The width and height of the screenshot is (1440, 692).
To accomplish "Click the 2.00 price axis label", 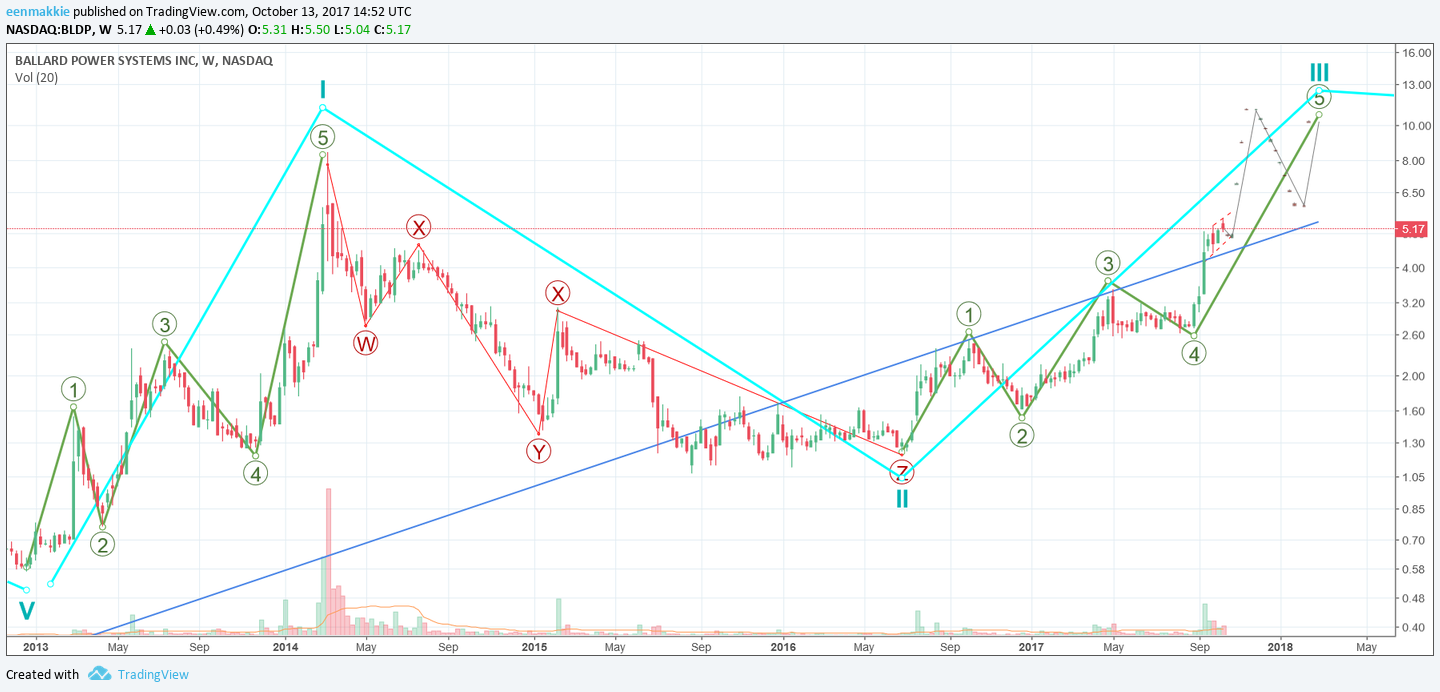I will 1414,376.
